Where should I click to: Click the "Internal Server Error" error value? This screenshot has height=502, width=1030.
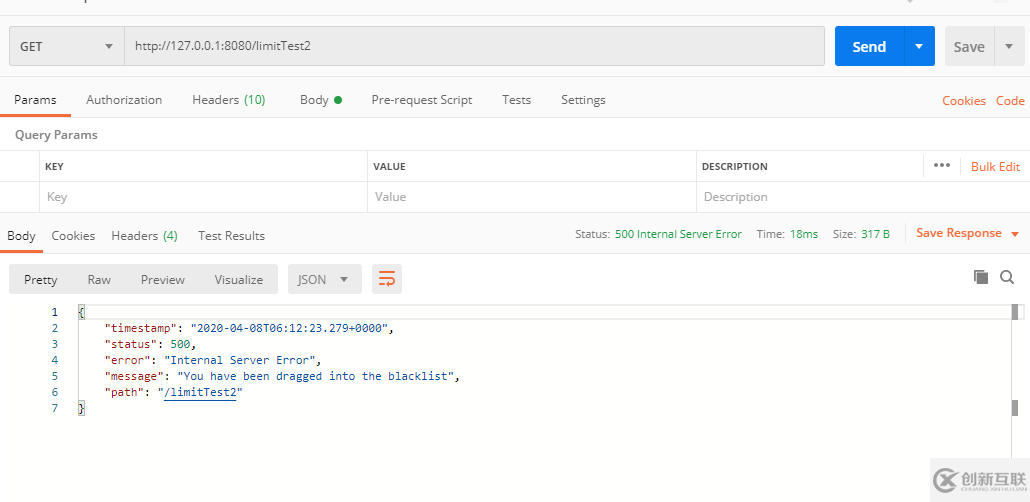pos(241,360)
